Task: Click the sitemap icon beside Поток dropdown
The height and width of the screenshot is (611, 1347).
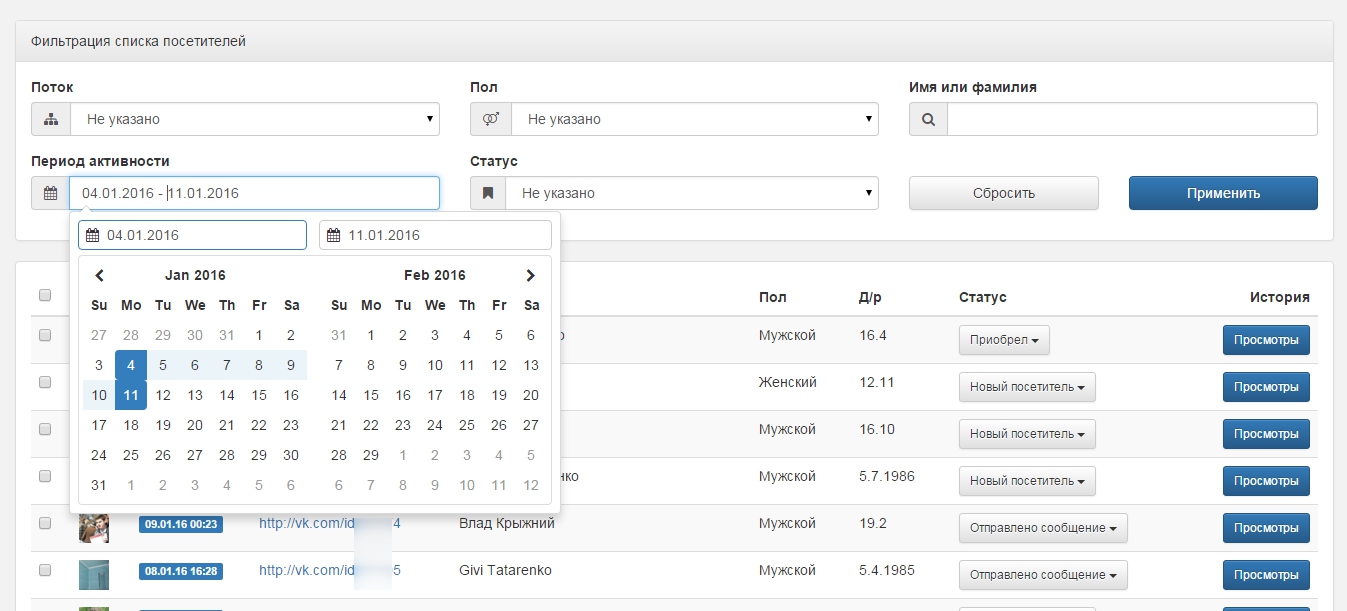Action: [x=51, y=120]
